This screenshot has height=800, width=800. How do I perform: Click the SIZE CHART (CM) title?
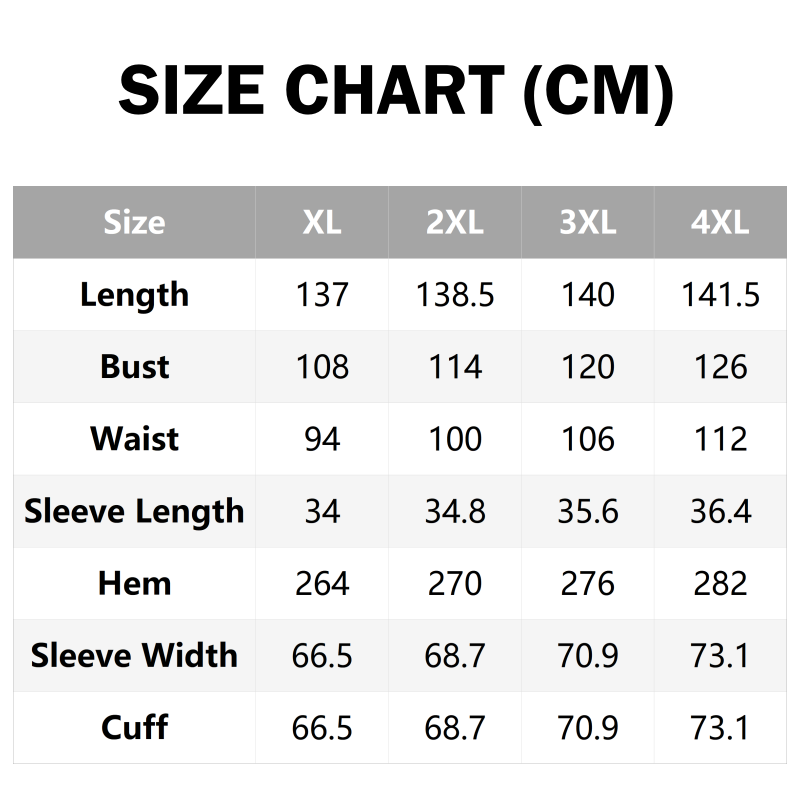point(397,91)
